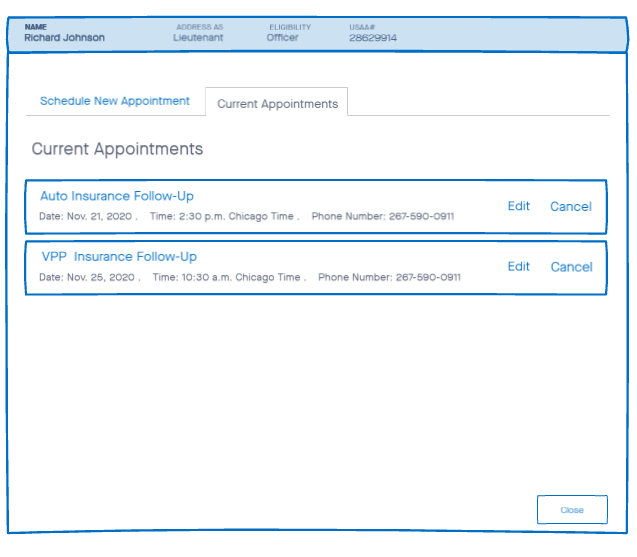This screenshot has width=637, height=557.
Task: Switch to Schedule New Appointment tab
Action: [x=115, y=101]
